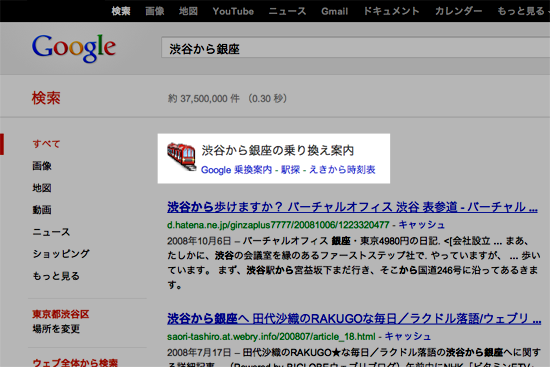Select すべて in left sidebar

(46, 144)
